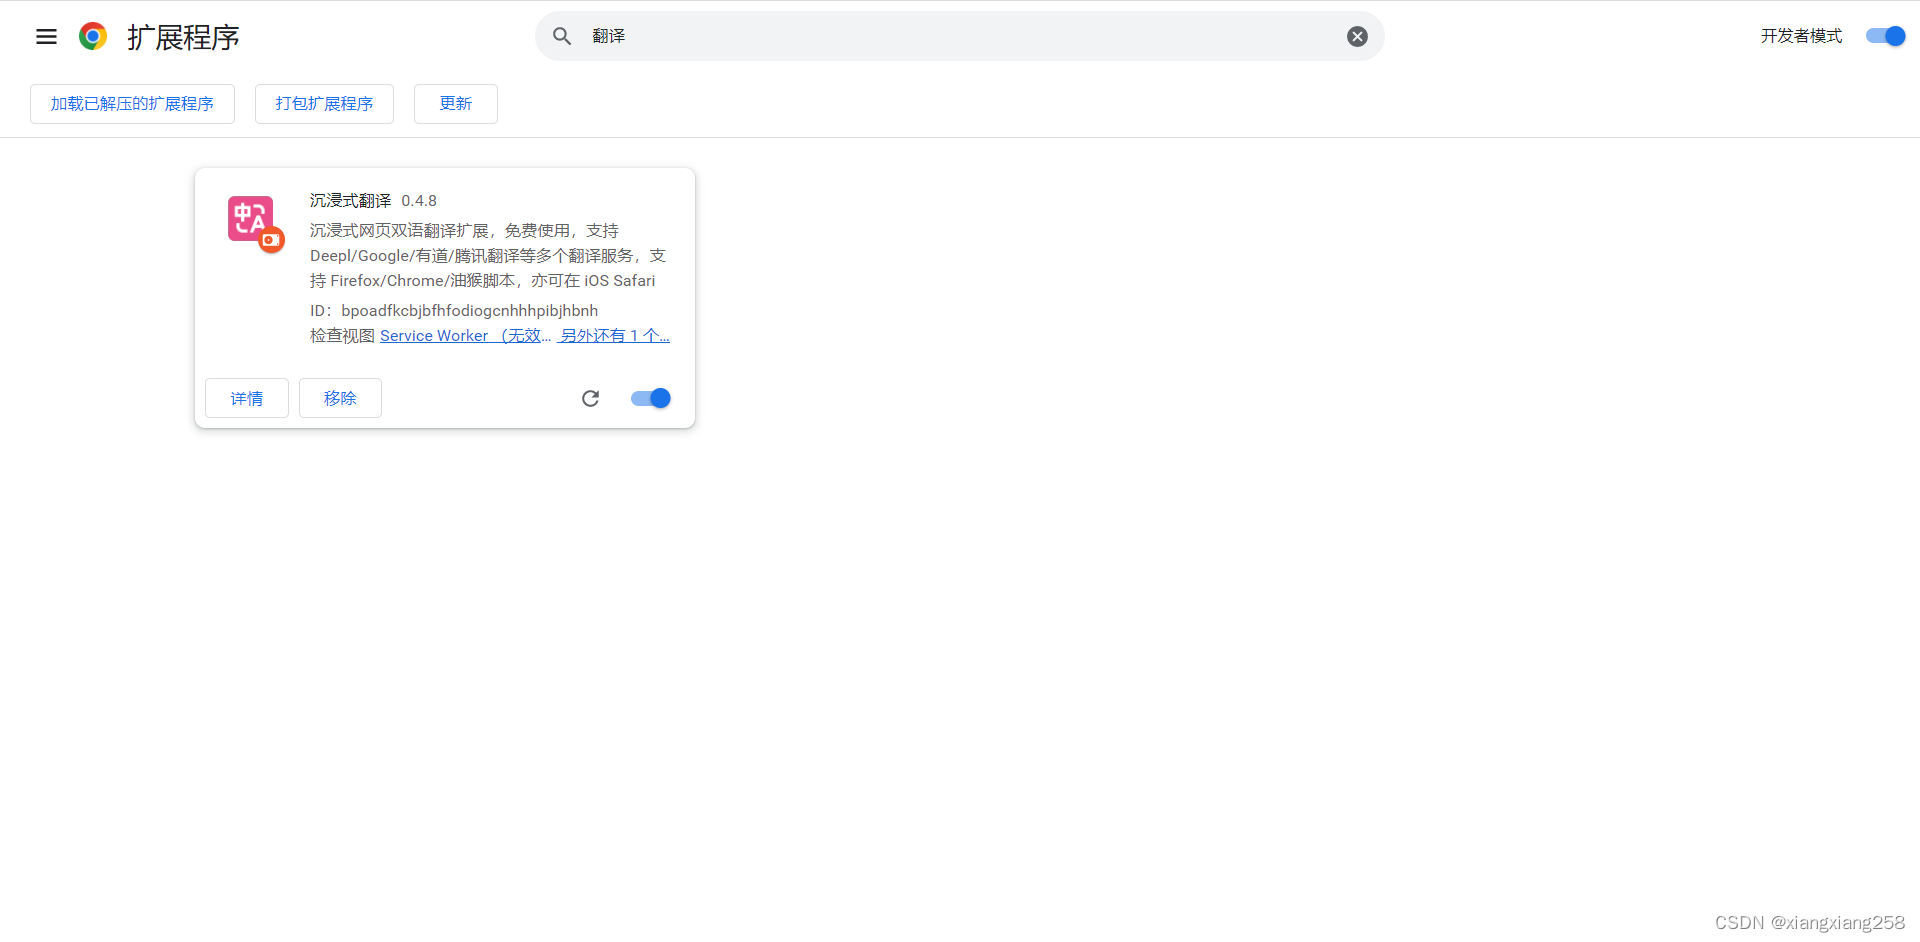Open the hamburger main menu
The height and width of the screenshot is (942, 1920).
pyautogui.click(x=46, y=37)
